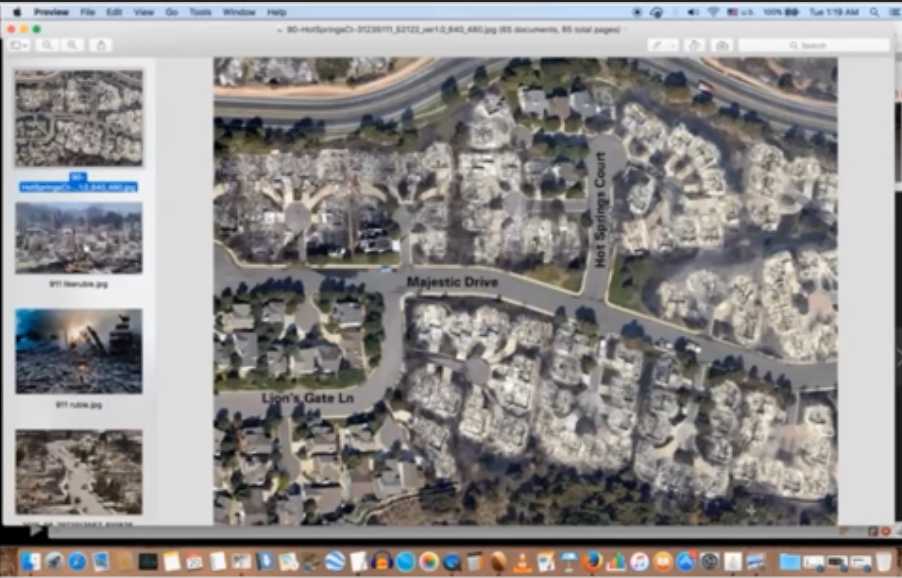Image resolution: width=902 pixels, height=578 pixels.
Task: Select the 911 literubix.jpg thumbnail
Action: coord(79,238)
